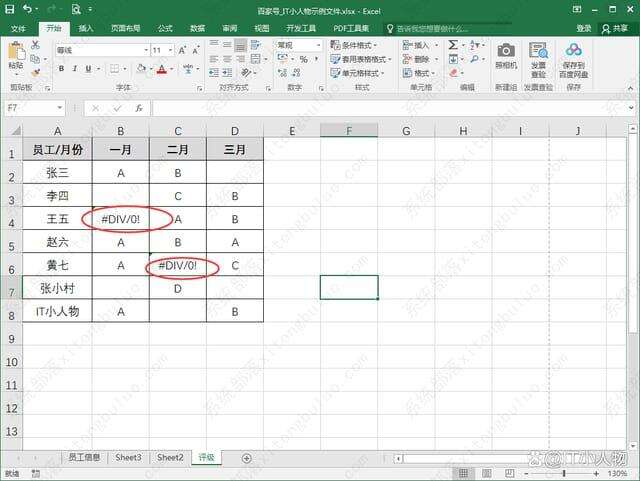Toggle Bottom Align (highlighted)
Viewport: 640px width, 481px height.
pyautogui.click(x=241, y=45)
